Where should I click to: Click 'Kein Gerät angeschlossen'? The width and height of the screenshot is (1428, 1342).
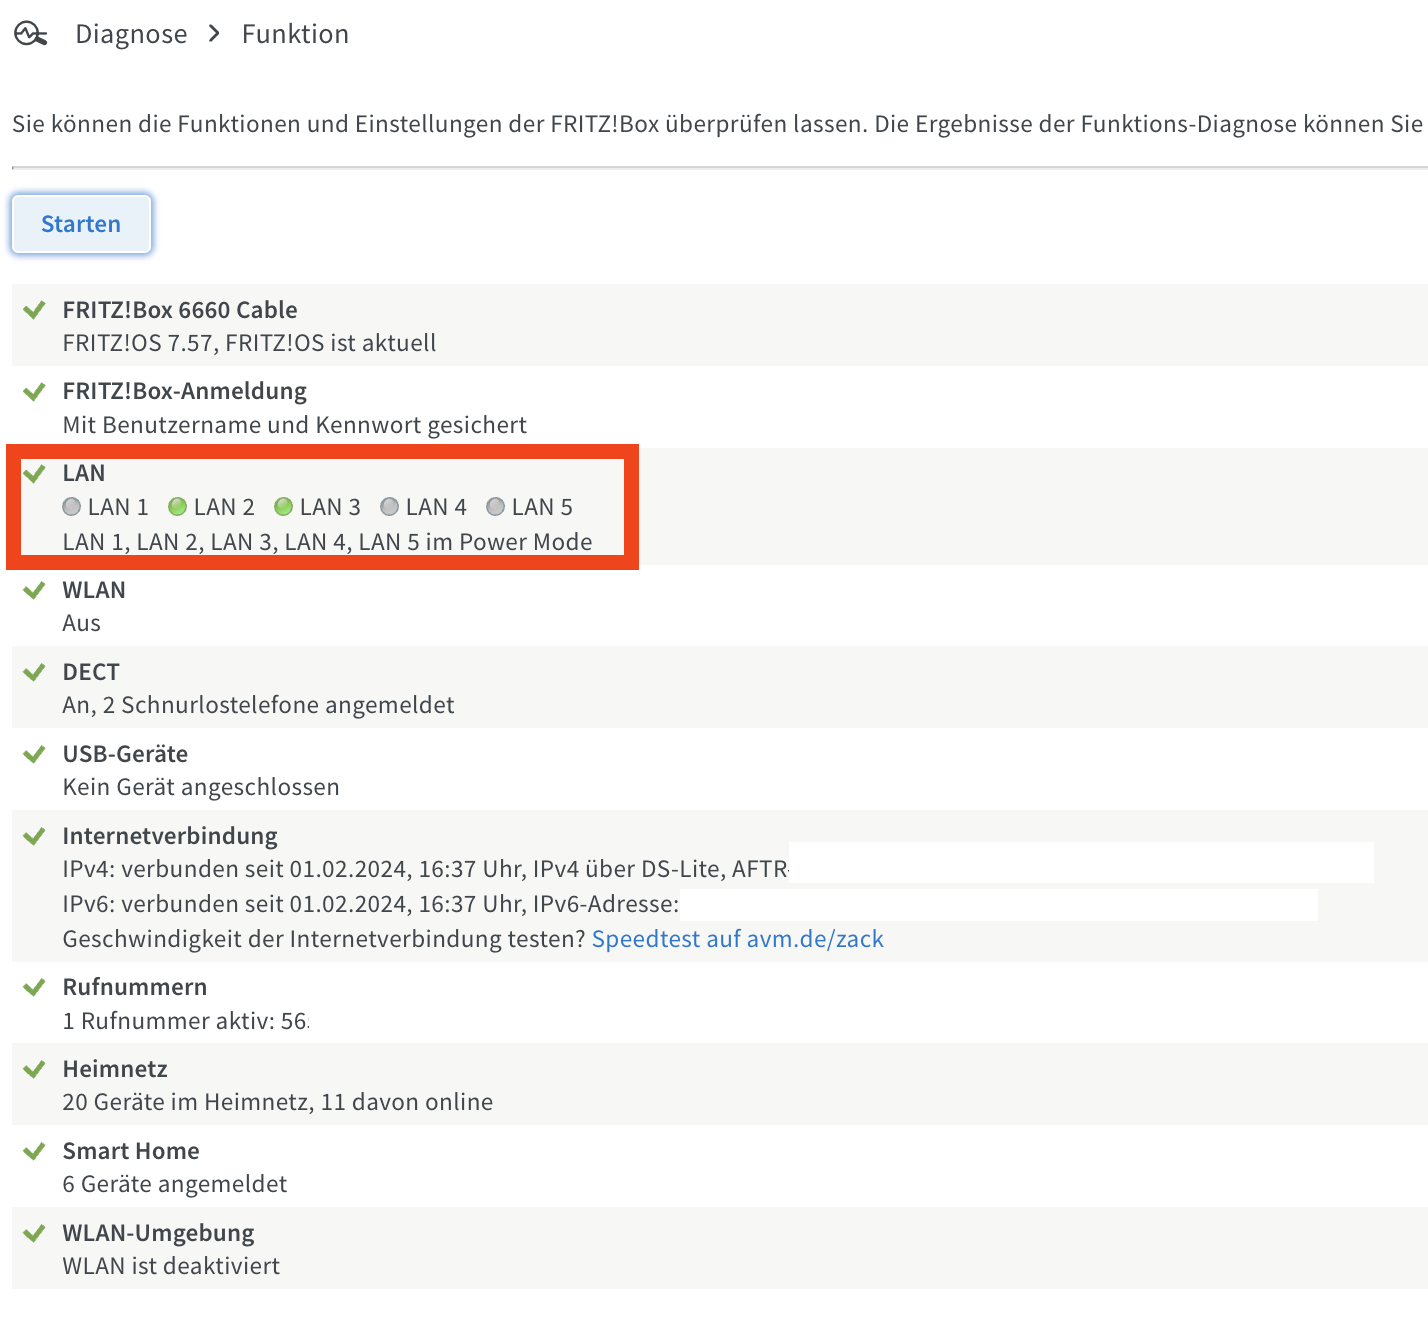pyautogui.click(x=201, y=787)
